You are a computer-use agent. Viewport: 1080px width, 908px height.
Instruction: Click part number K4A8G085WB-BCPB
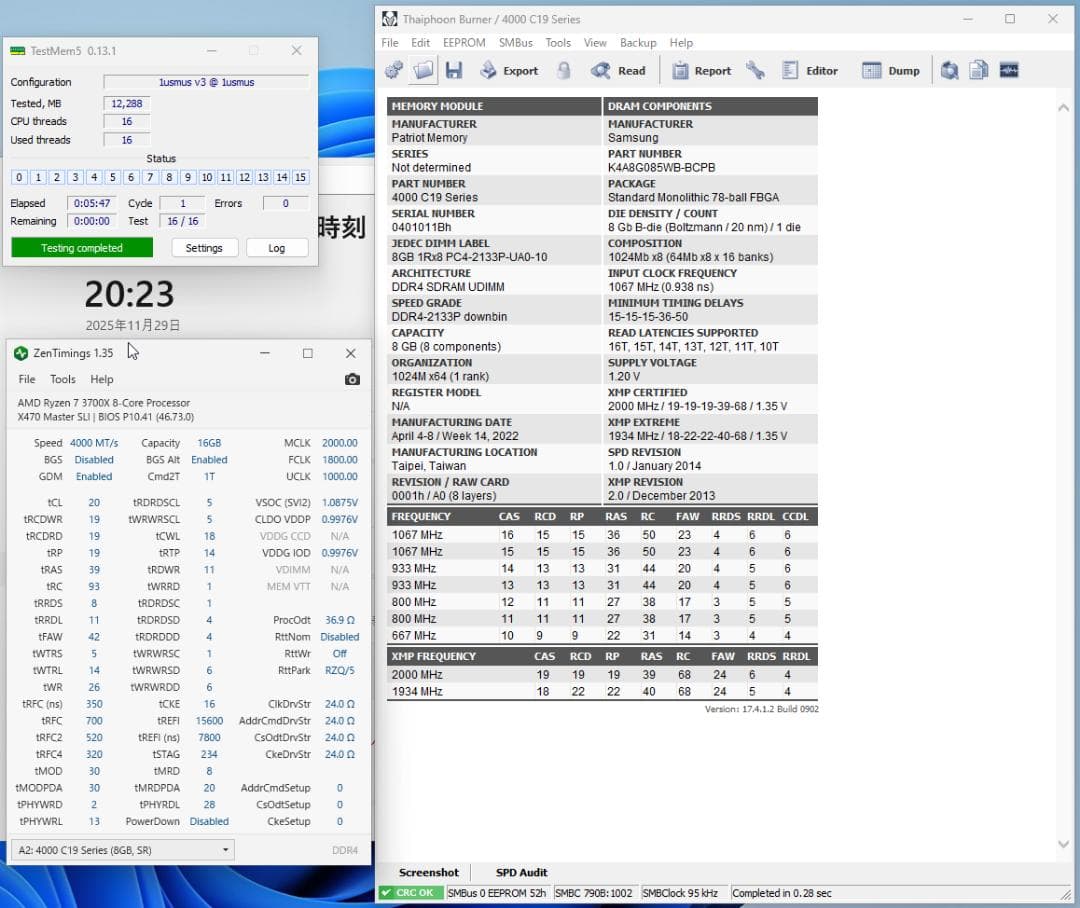click(x=661, y=167)
